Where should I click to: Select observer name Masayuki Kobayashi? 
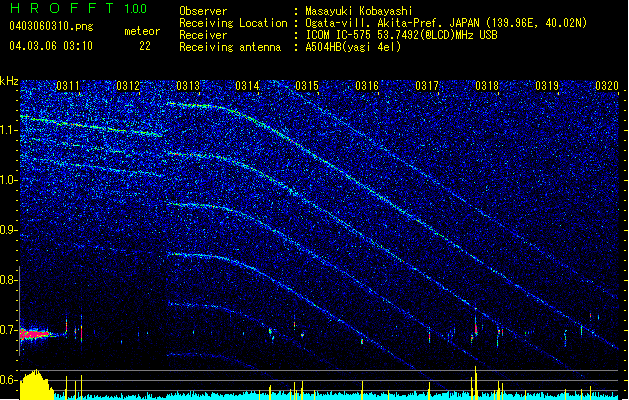click(x=358, y=11)
